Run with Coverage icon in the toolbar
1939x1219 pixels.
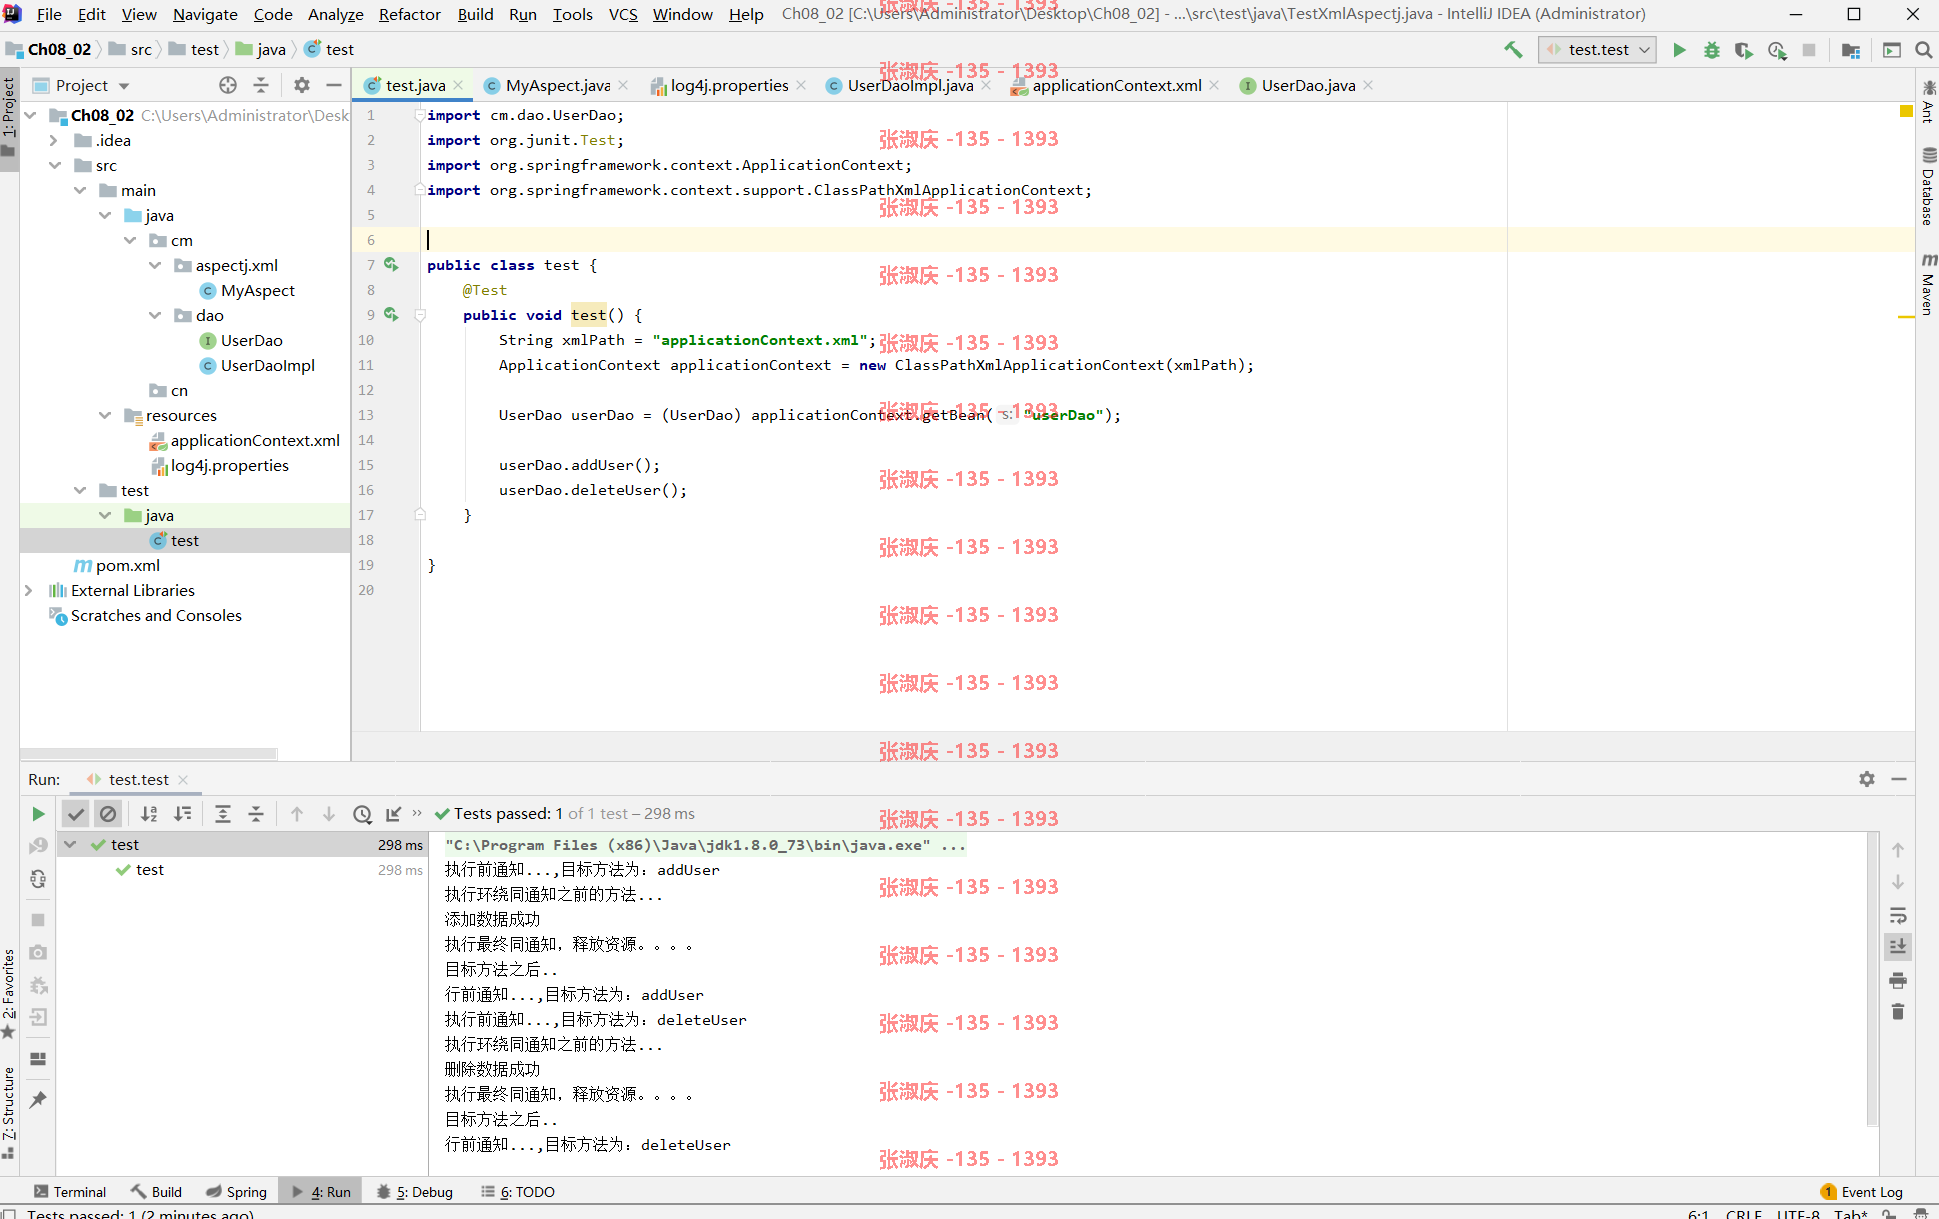pyautogui.click(x=1744, y=49)
